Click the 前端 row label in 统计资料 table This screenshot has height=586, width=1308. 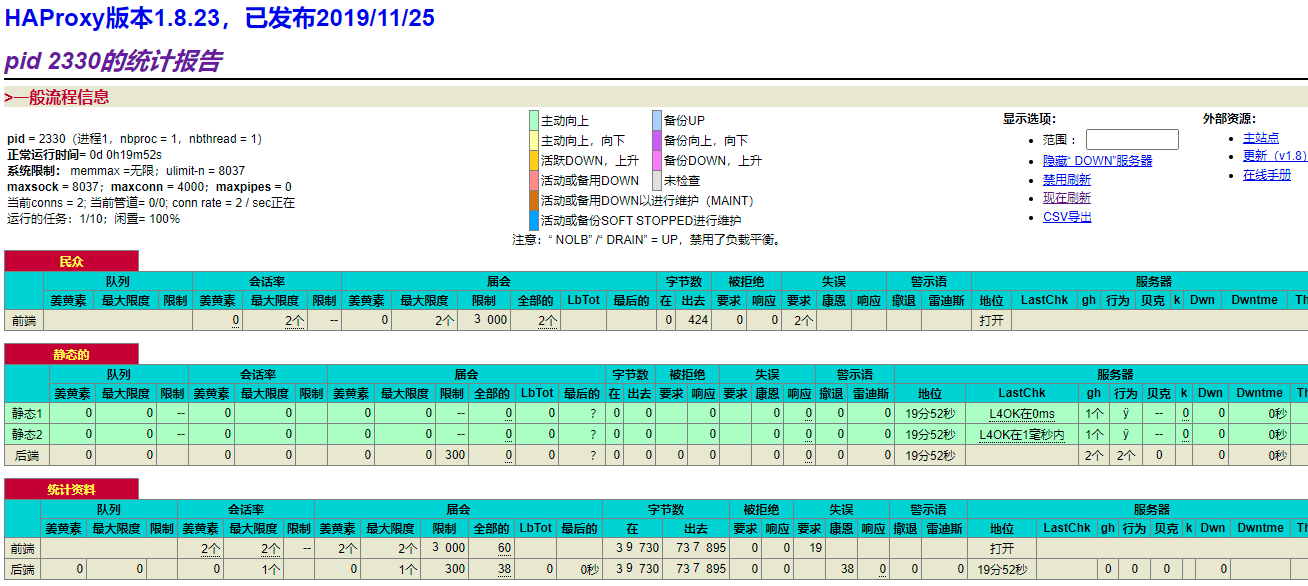[x=22, y=548]
